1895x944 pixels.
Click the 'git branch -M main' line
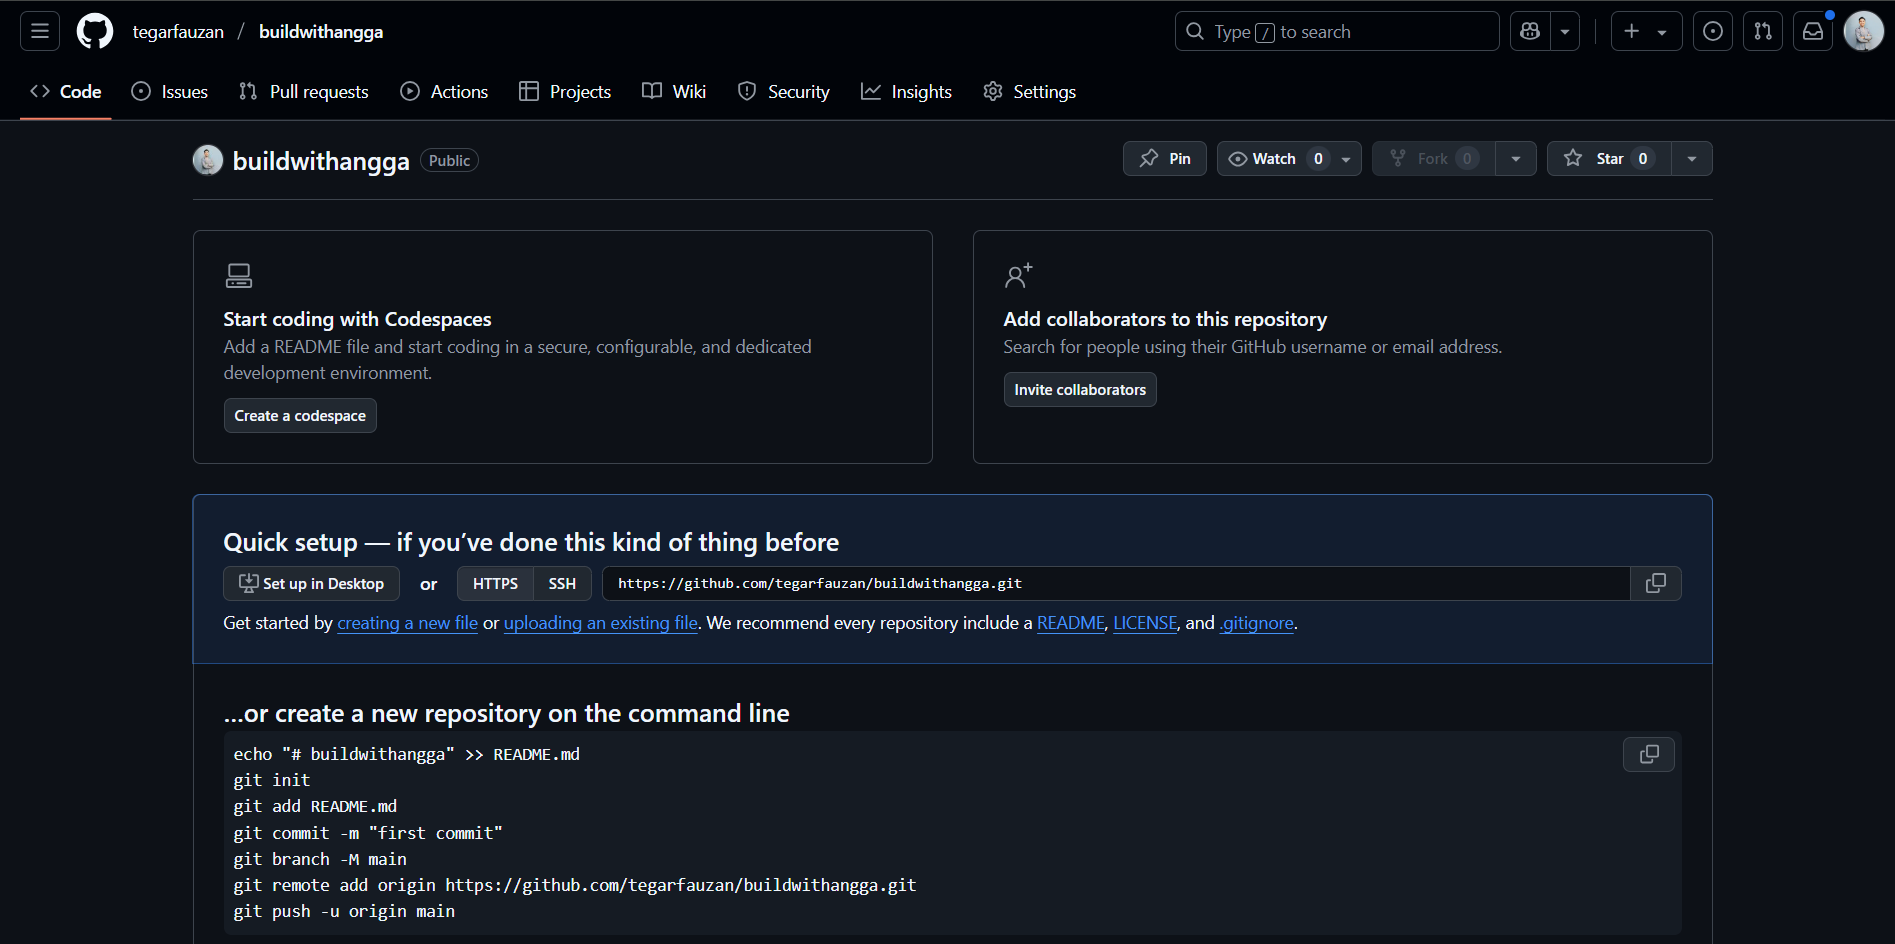click(320, 859)
